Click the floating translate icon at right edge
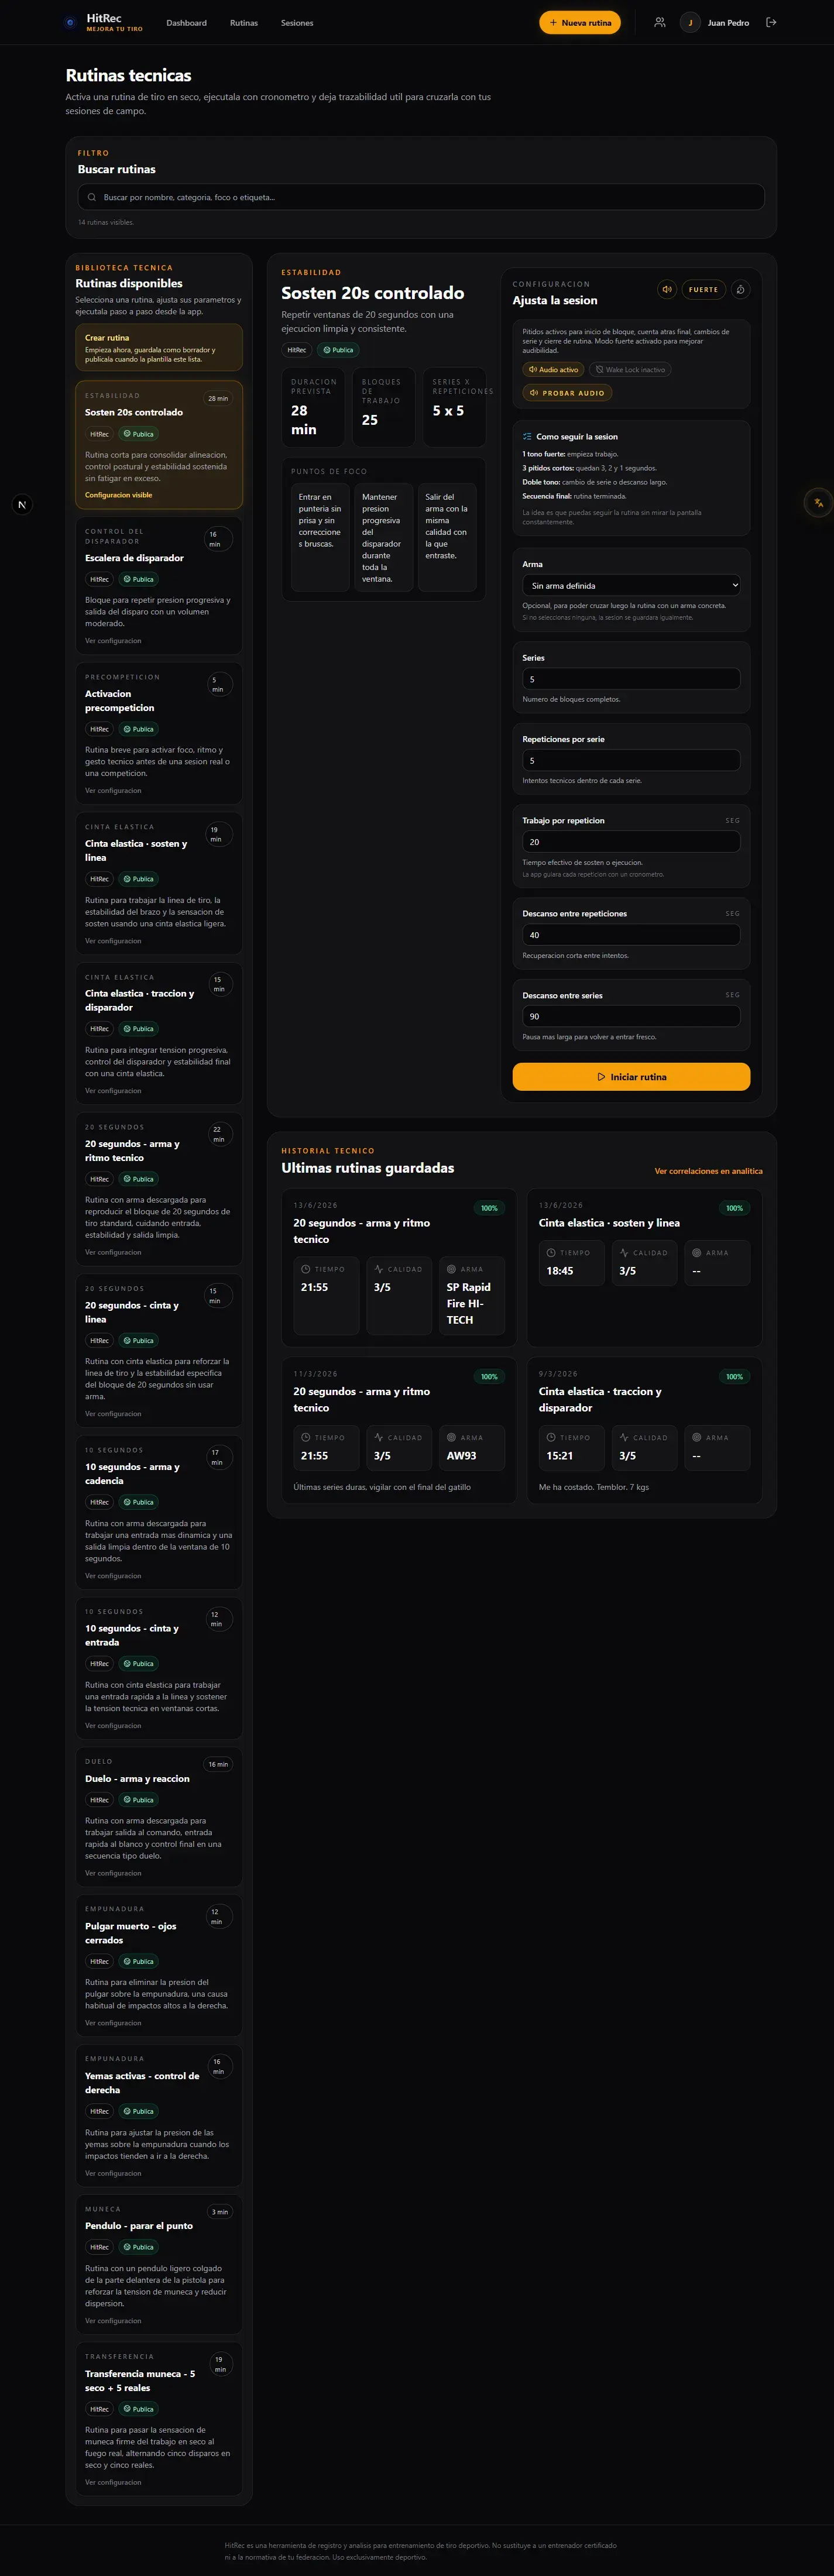Screen dimensions: 834x2576 click(x=818, y=503)
